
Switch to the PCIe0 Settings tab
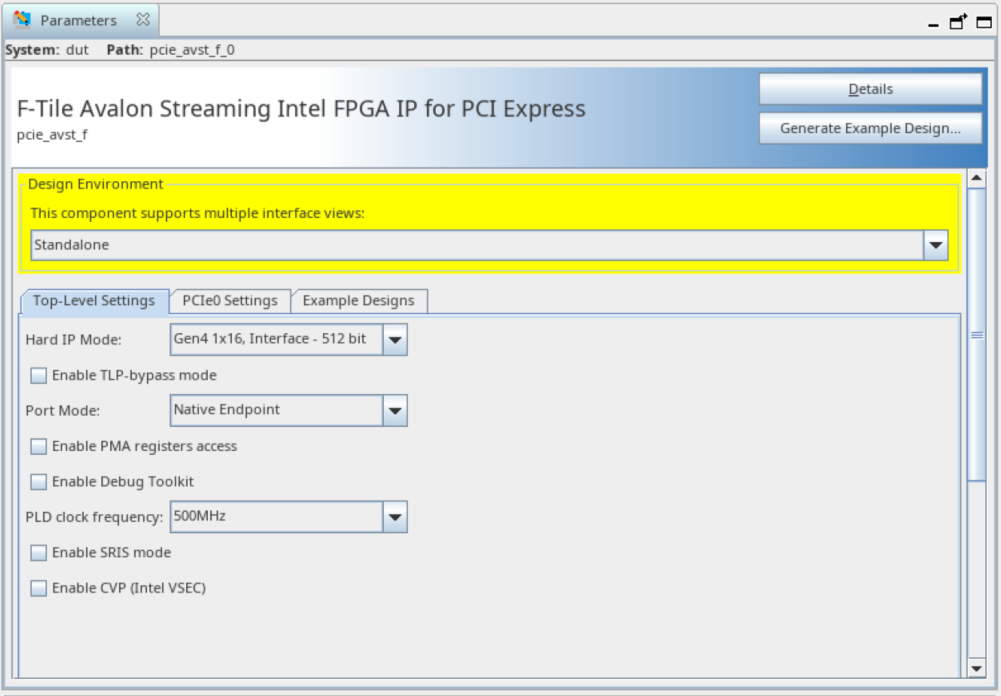[230, 301]
